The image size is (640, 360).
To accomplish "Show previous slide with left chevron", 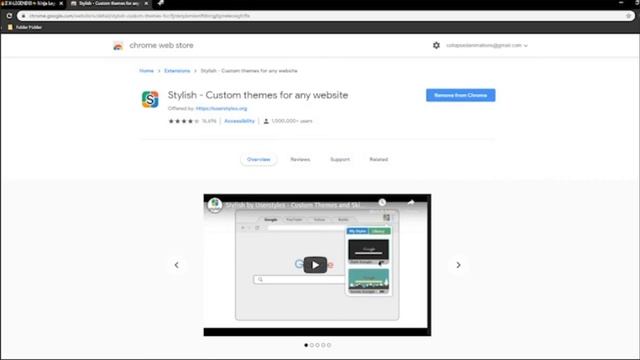I will coord(176,265).
